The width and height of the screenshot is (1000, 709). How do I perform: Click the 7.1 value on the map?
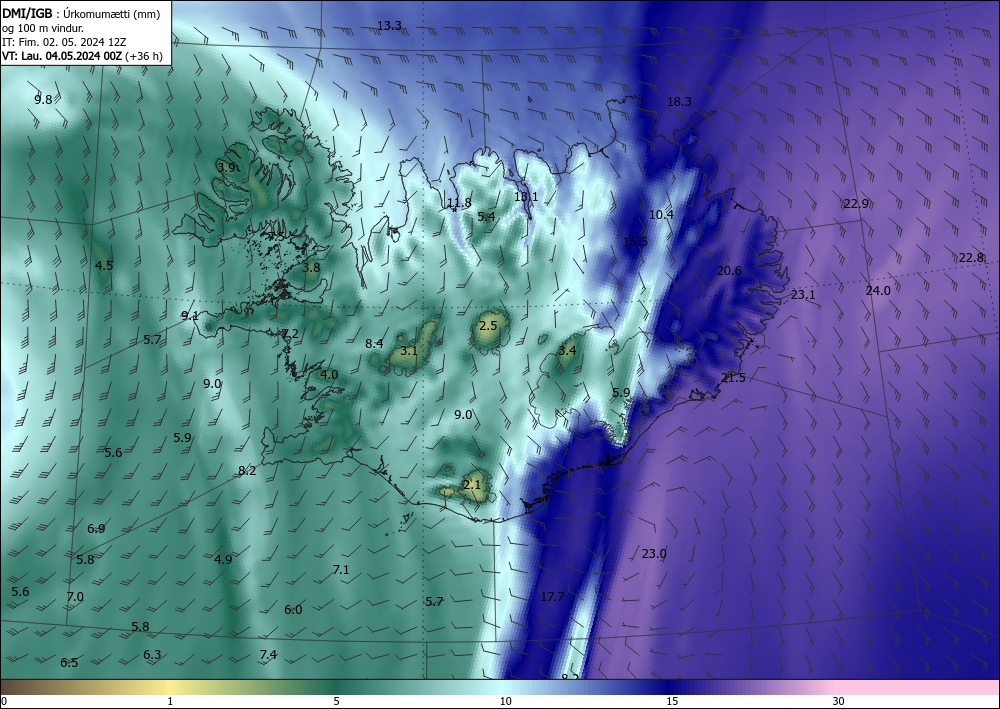click(x=341, y=569)
